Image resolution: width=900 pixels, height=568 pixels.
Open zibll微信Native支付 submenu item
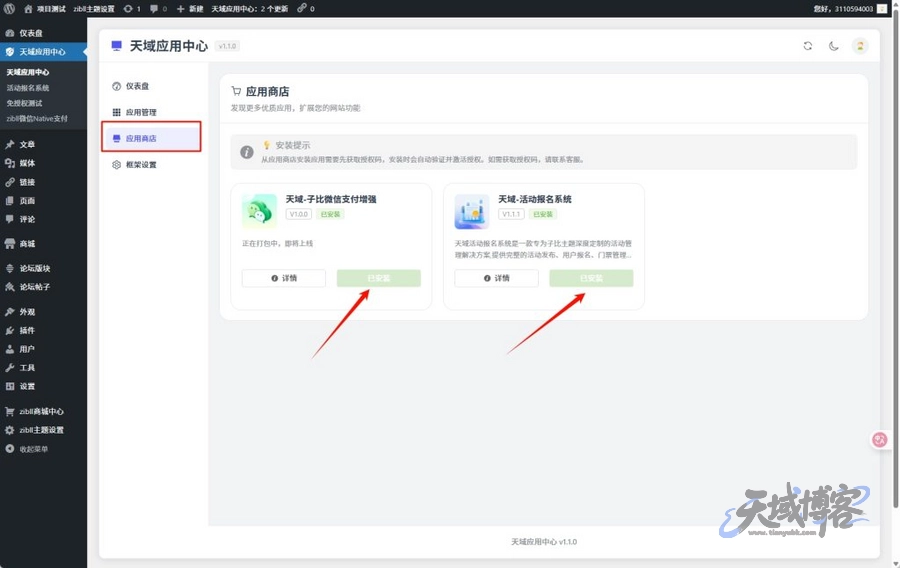click(x=37, y=119)
